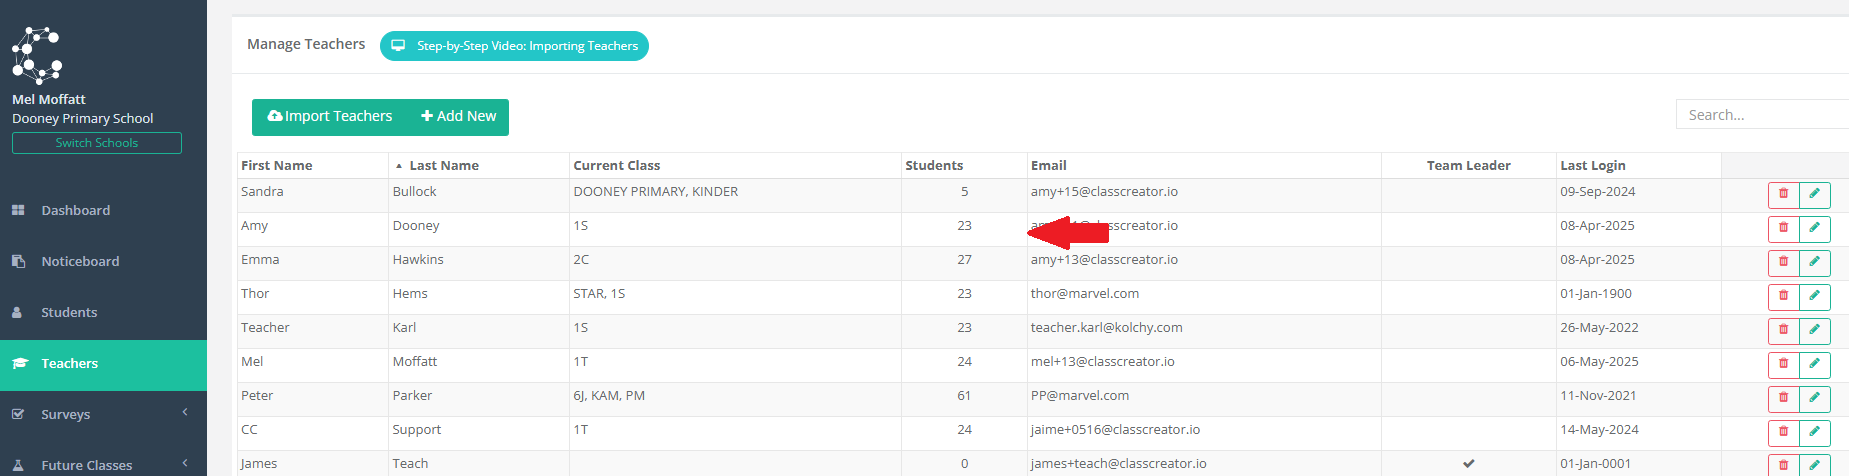Edit Amy Dooney using the pencil icon
The image size is (1849, 476).
tap(1815, 229)
